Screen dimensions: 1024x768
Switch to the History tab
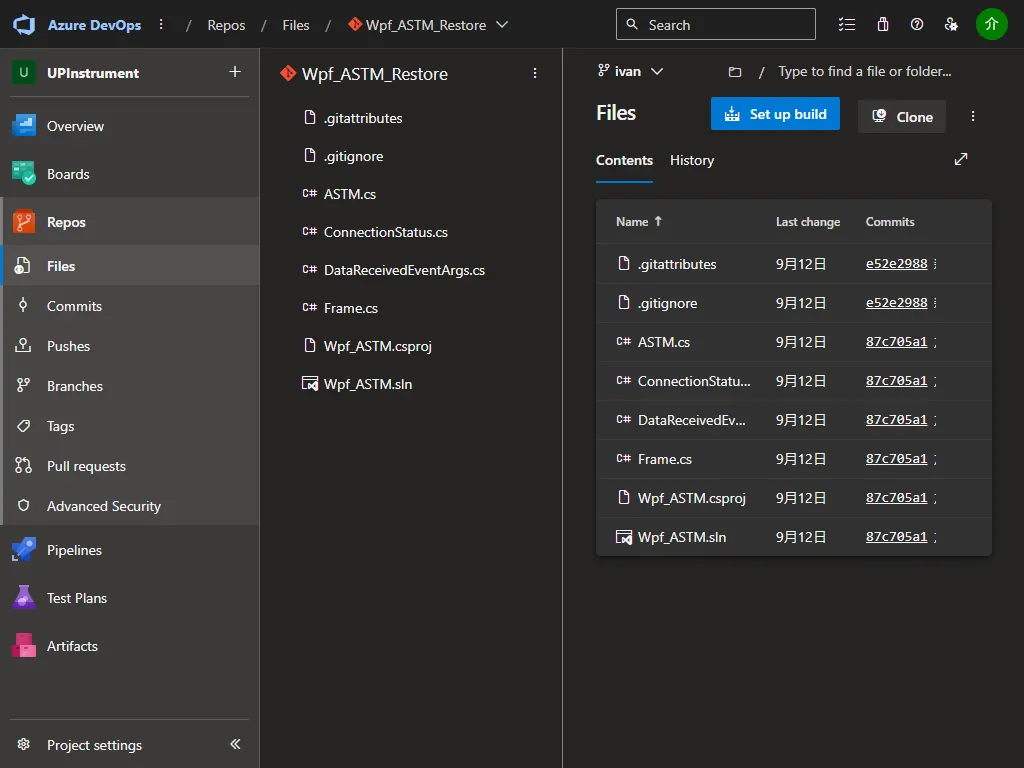(692, 160)
